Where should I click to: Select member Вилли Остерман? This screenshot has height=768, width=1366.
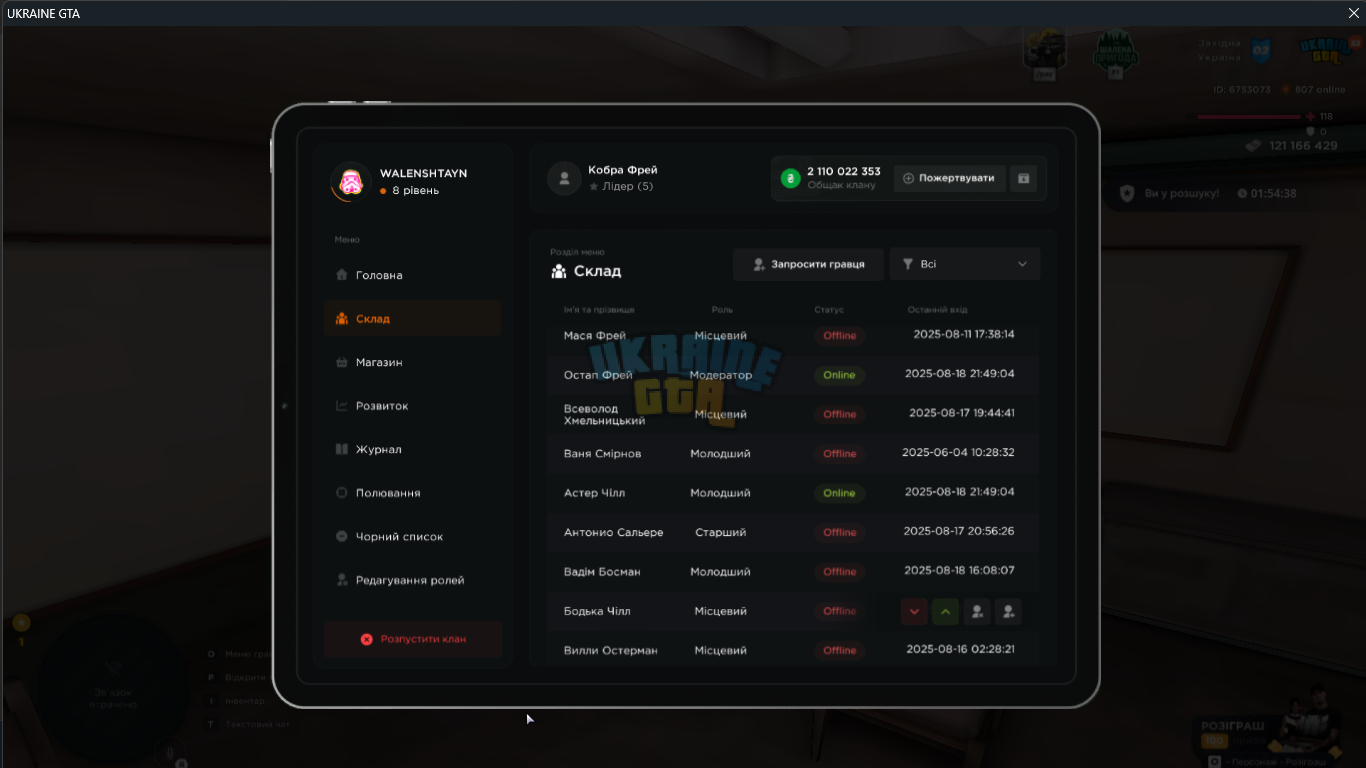[x=611, y=650]
